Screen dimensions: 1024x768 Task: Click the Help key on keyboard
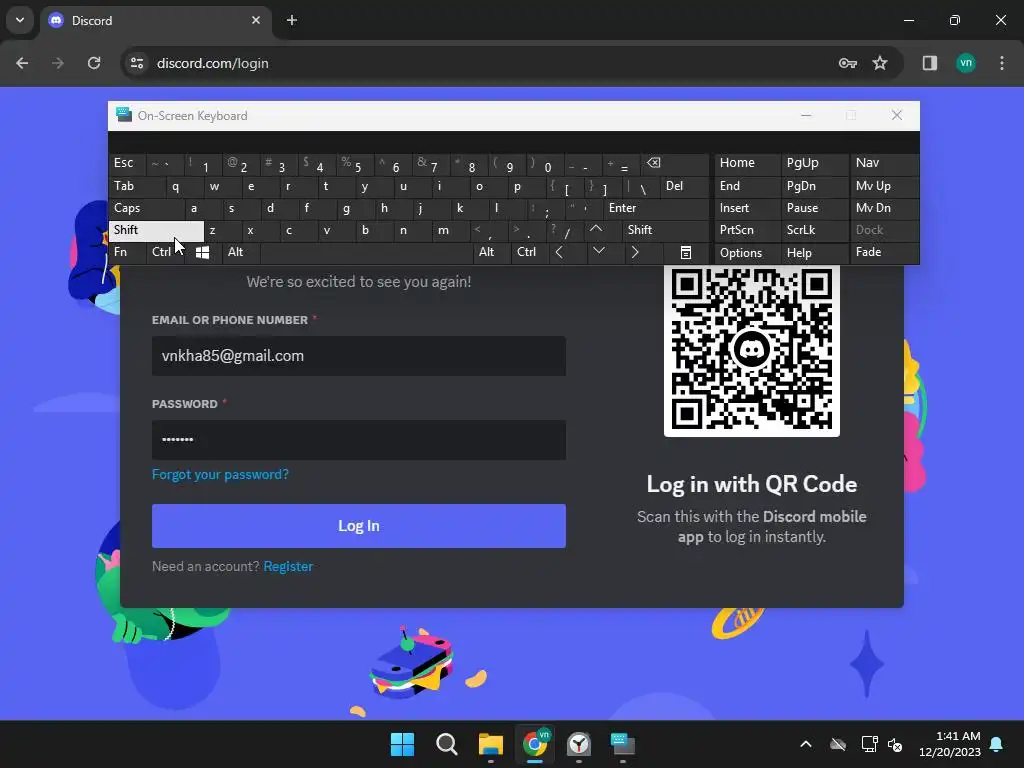814,253
